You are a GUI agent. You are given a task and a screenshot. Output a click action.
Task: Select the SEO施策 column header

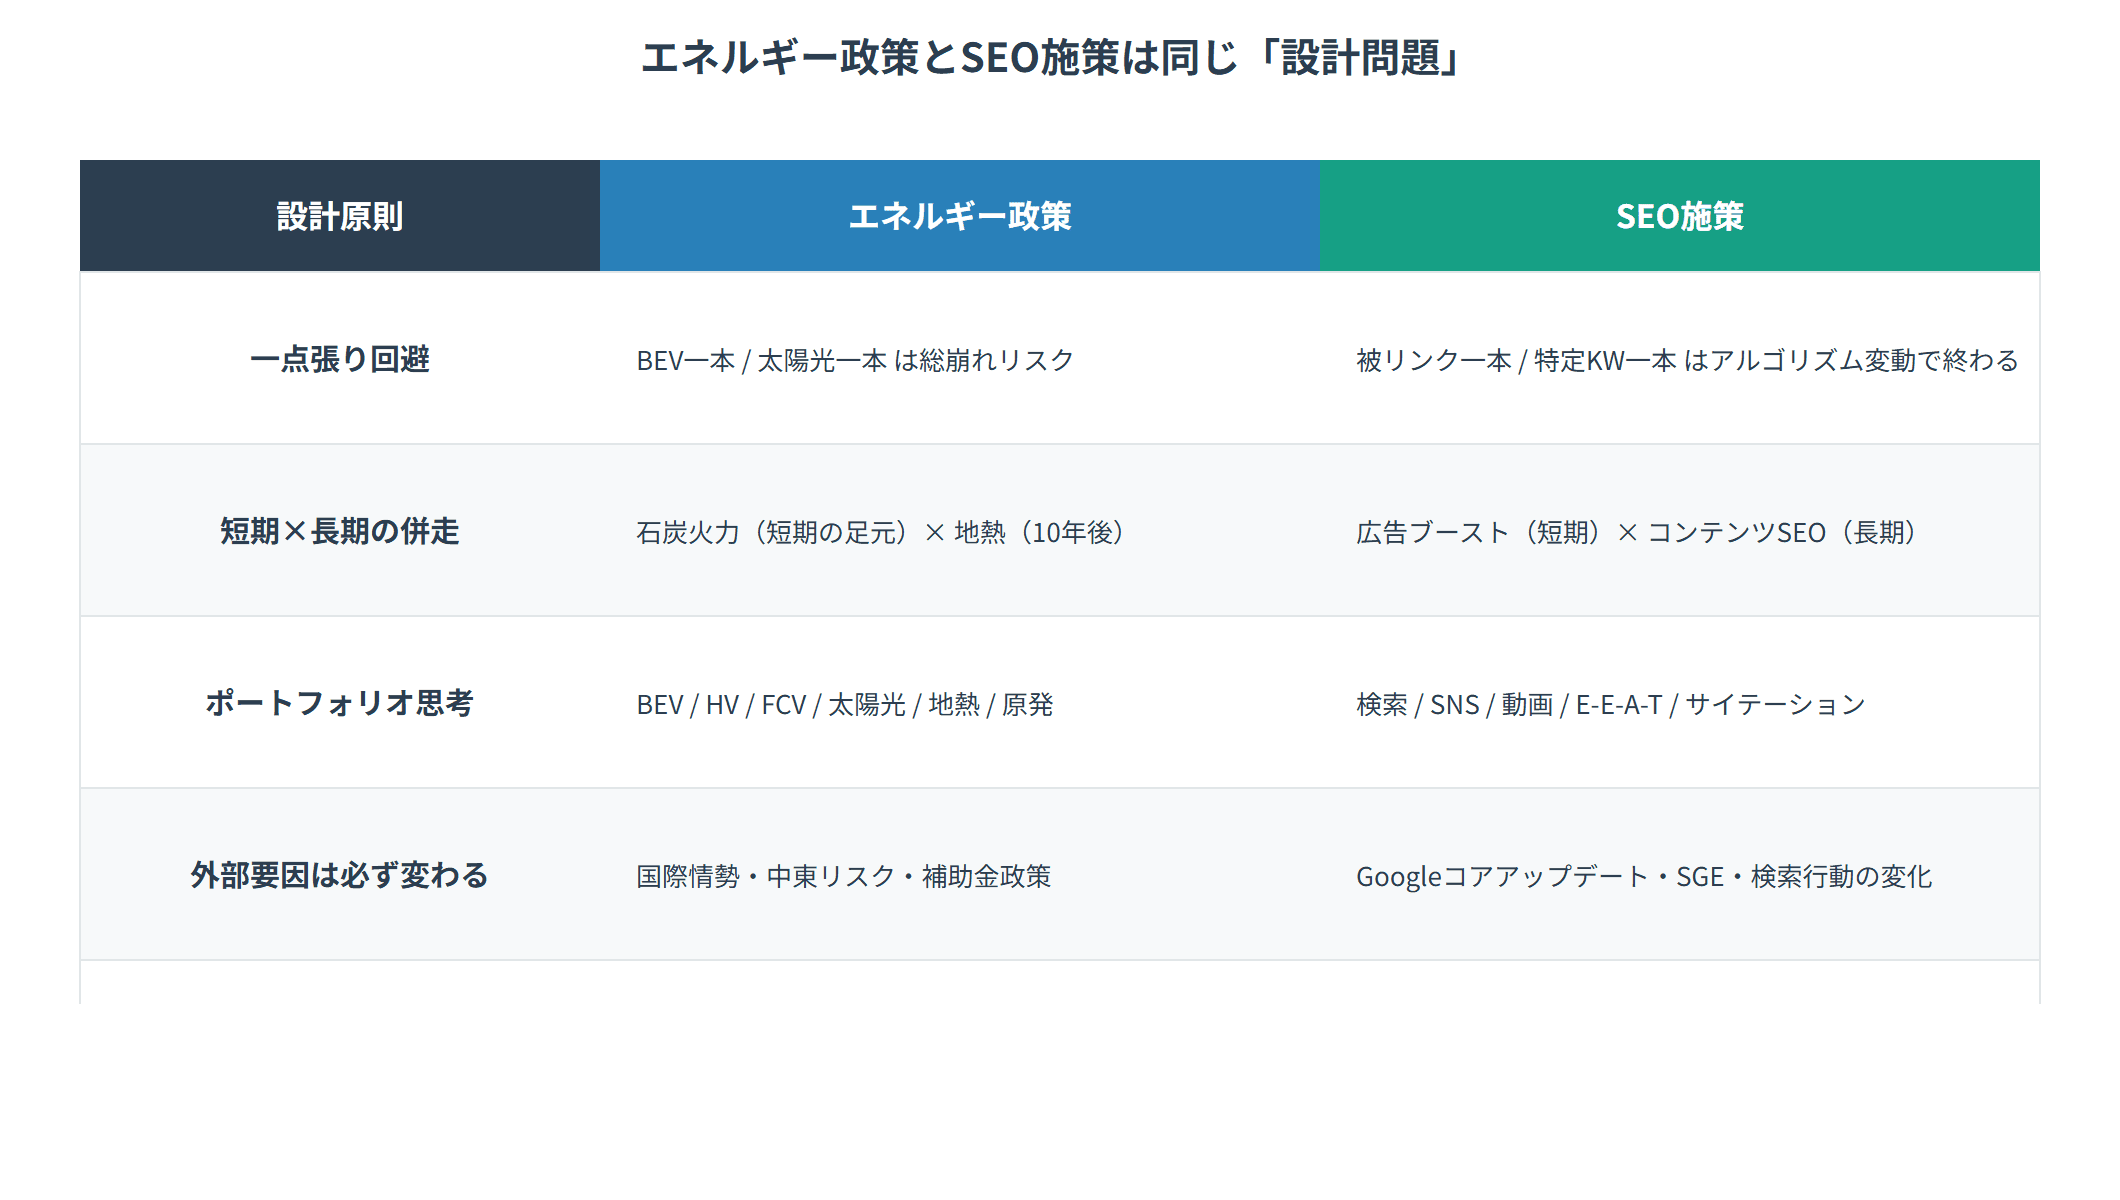click(x=1678, y=215)
